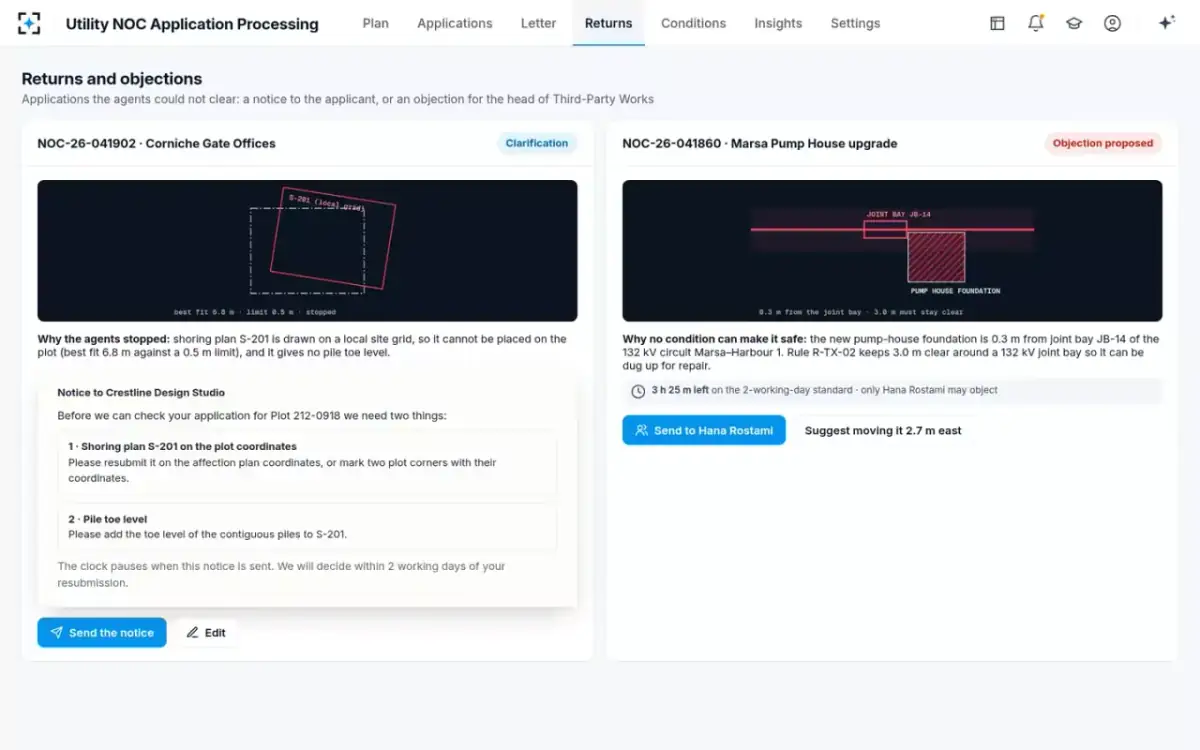The width and height of the screenshot is (1200, 750).
Task: Open the layout panel icon
Action: click(x=997, y=23)
